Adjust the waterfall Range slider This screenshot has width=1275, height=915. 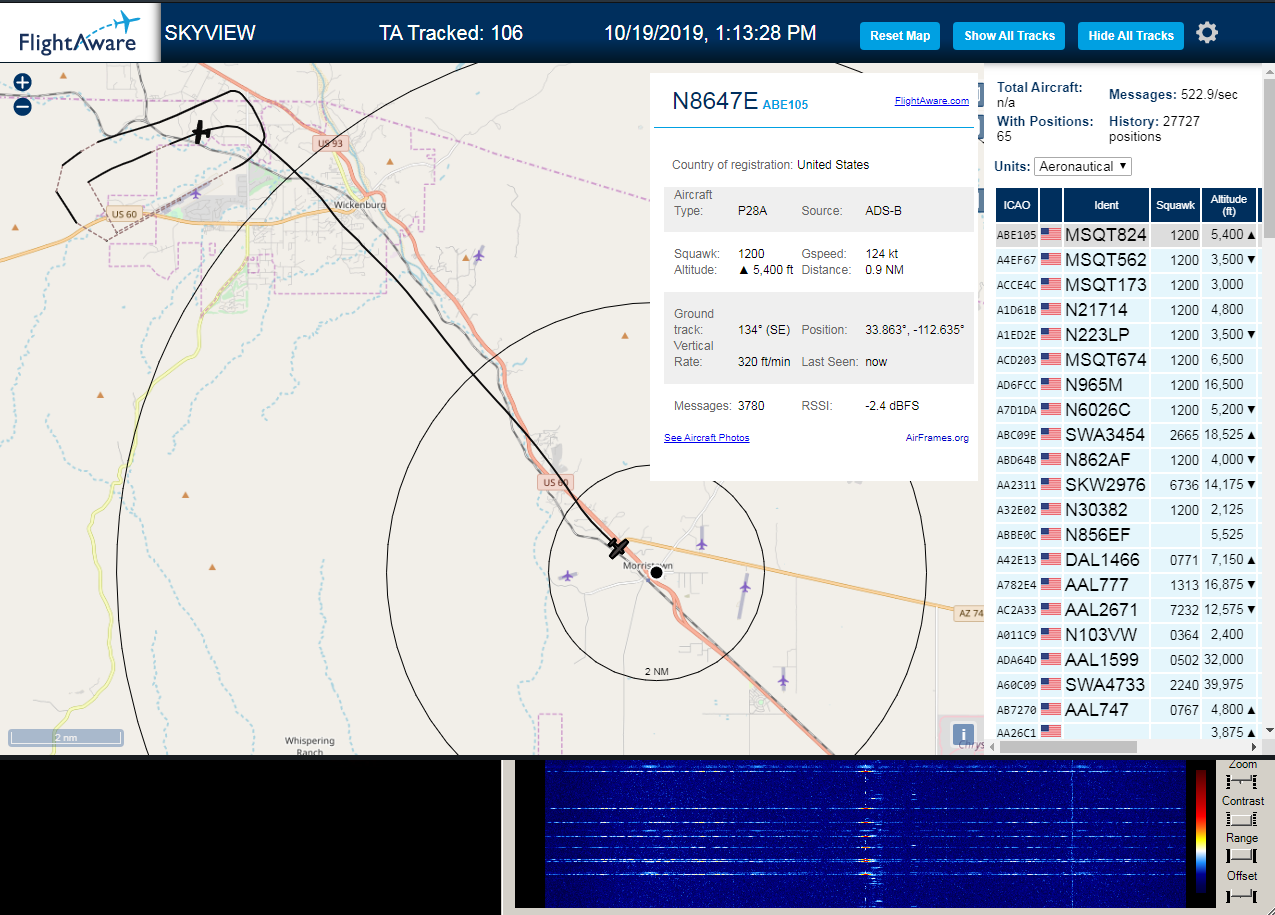[x=1241, y=856]
